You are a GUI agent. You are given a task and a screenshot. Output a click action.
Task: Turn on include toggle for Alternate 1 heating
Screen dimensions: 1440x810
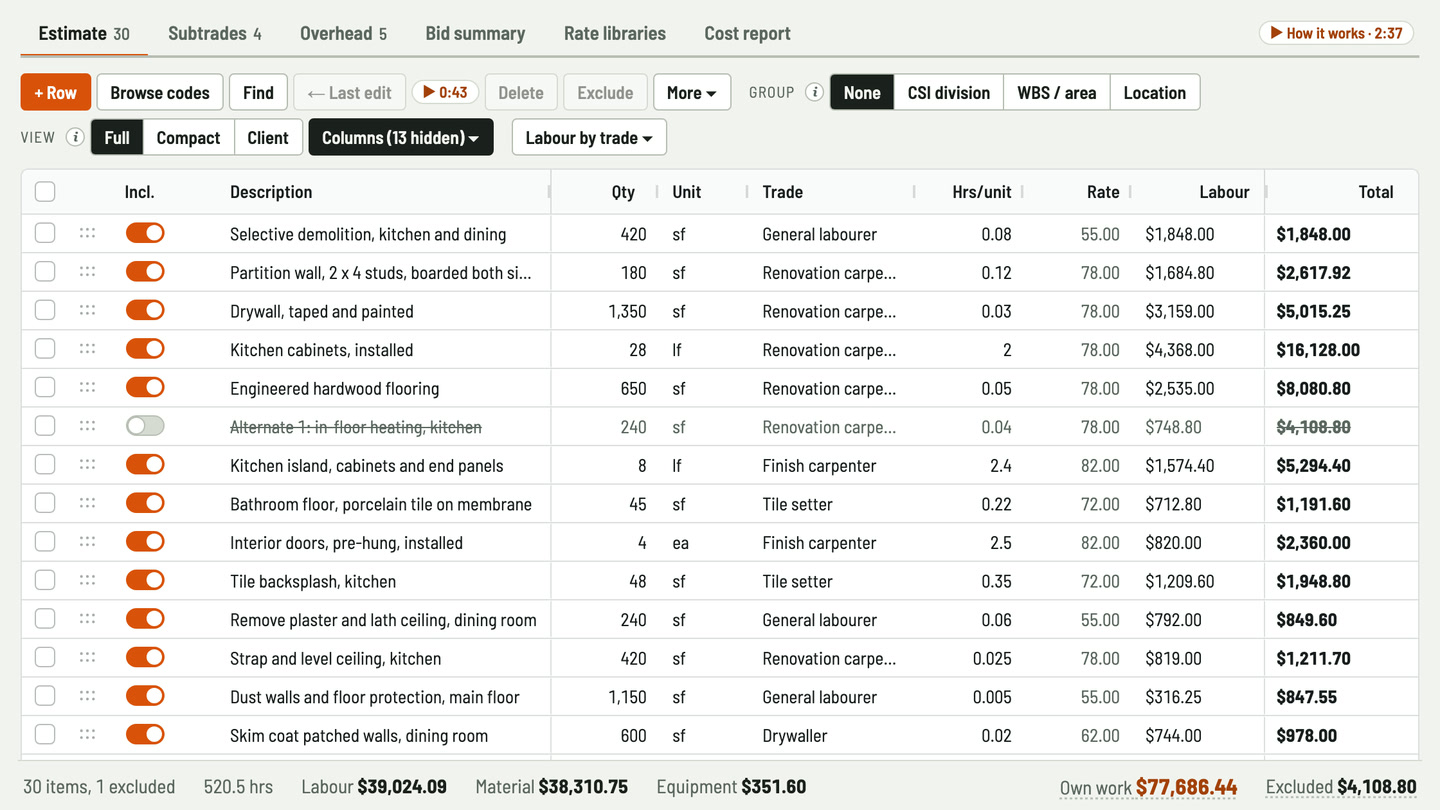click(145, 426)
